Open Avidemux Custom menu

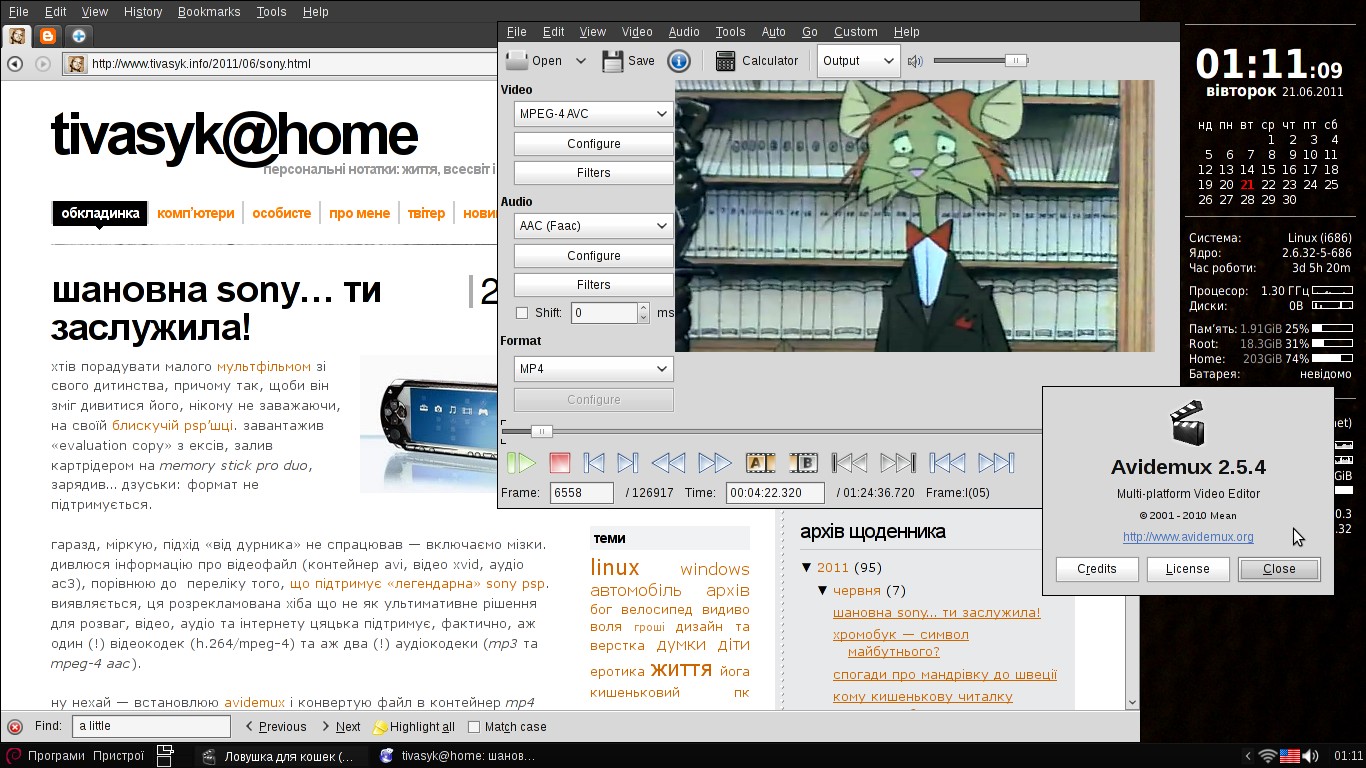click(x=855, y=32)
